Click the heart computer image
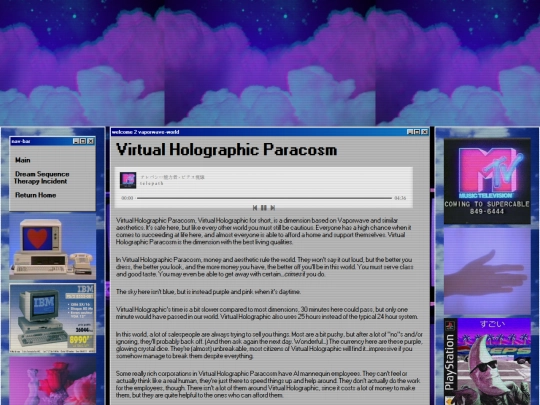 point(52,246)
